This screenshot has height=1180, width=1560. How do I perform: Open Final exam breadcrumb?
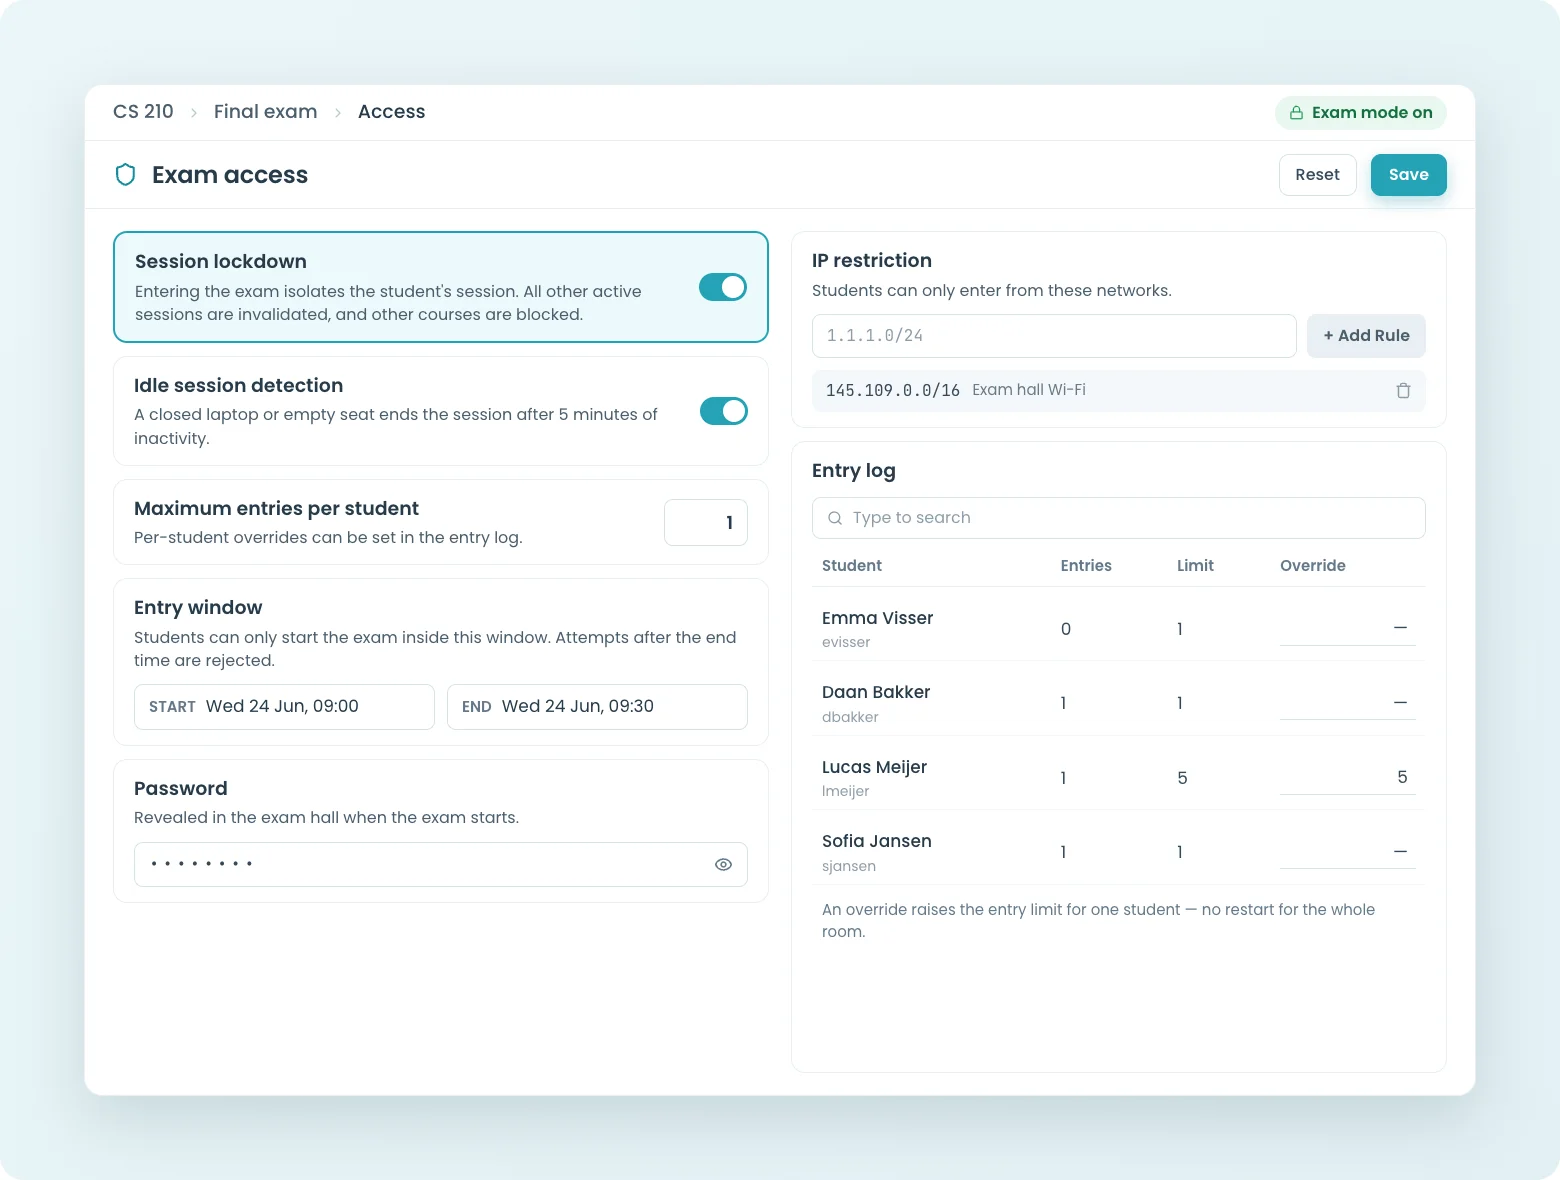click(265, 112)
